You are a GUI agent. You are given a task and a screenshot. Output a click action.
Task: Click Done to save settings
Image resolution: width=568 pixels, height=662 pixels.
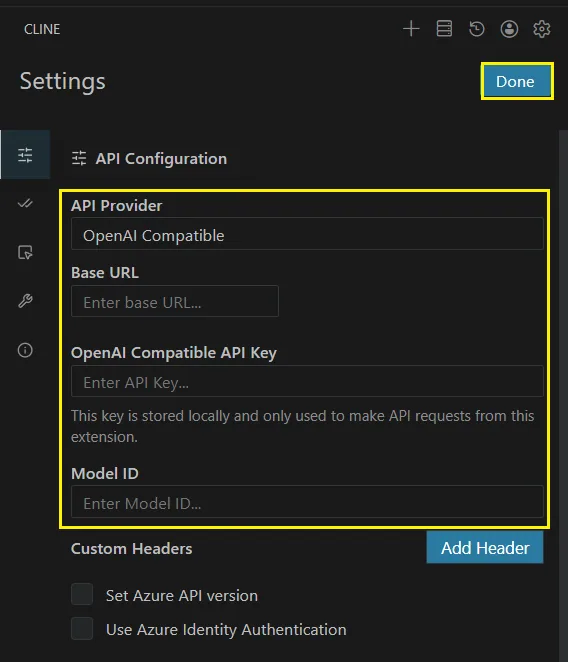tap(517, 81)
